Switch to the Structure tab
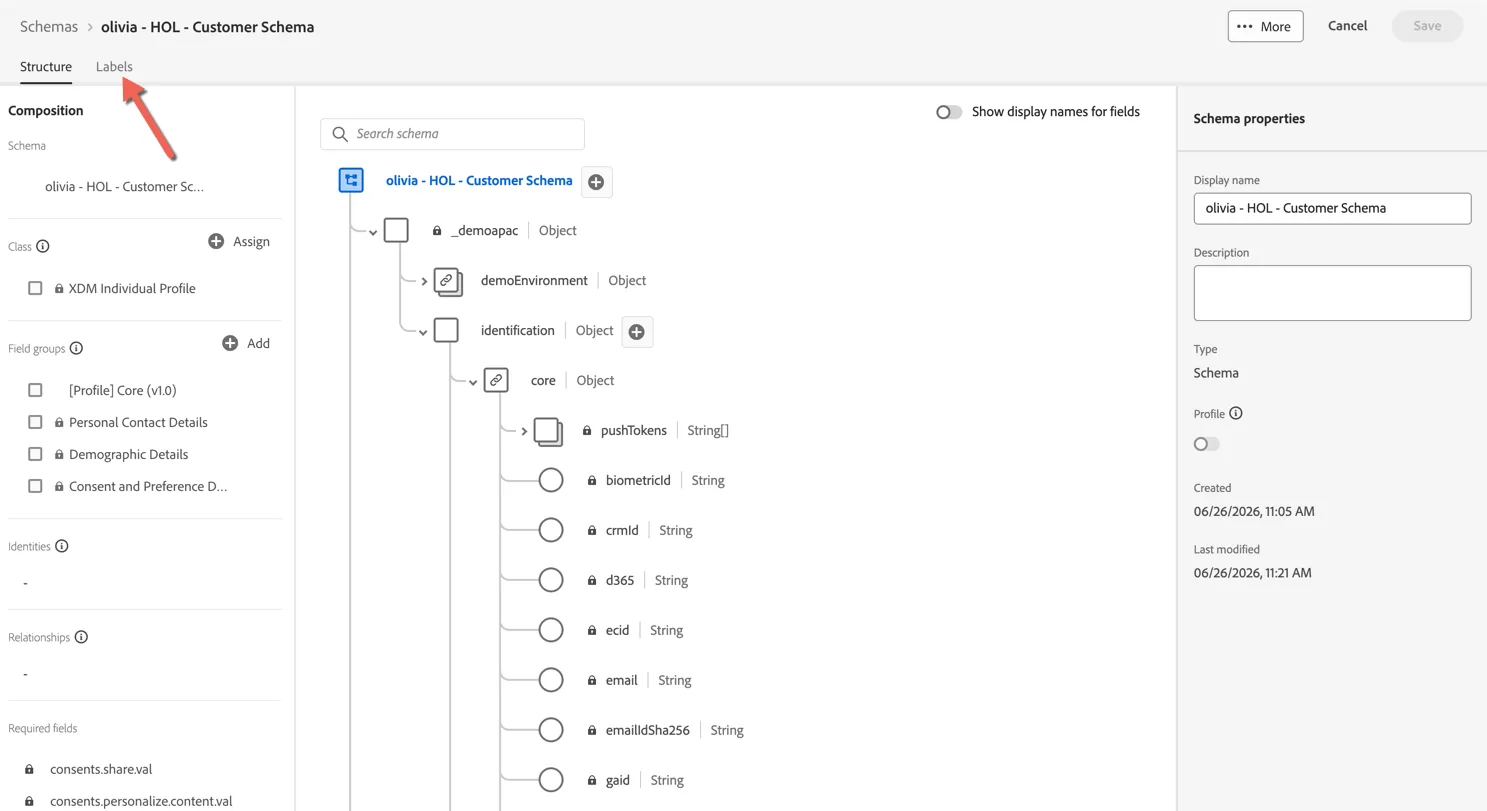The image size is (1487, 811). [46, 66]
